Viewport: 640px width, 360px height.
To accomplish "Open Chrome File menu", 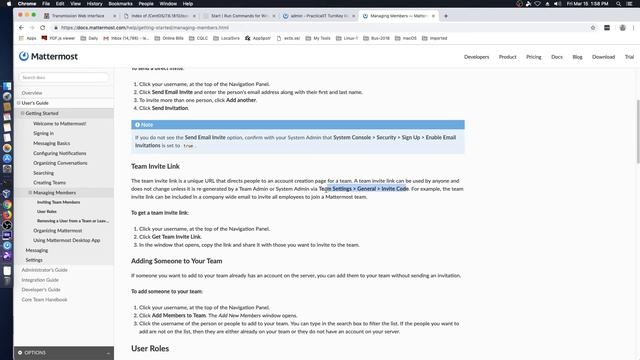I will point(46,4).
